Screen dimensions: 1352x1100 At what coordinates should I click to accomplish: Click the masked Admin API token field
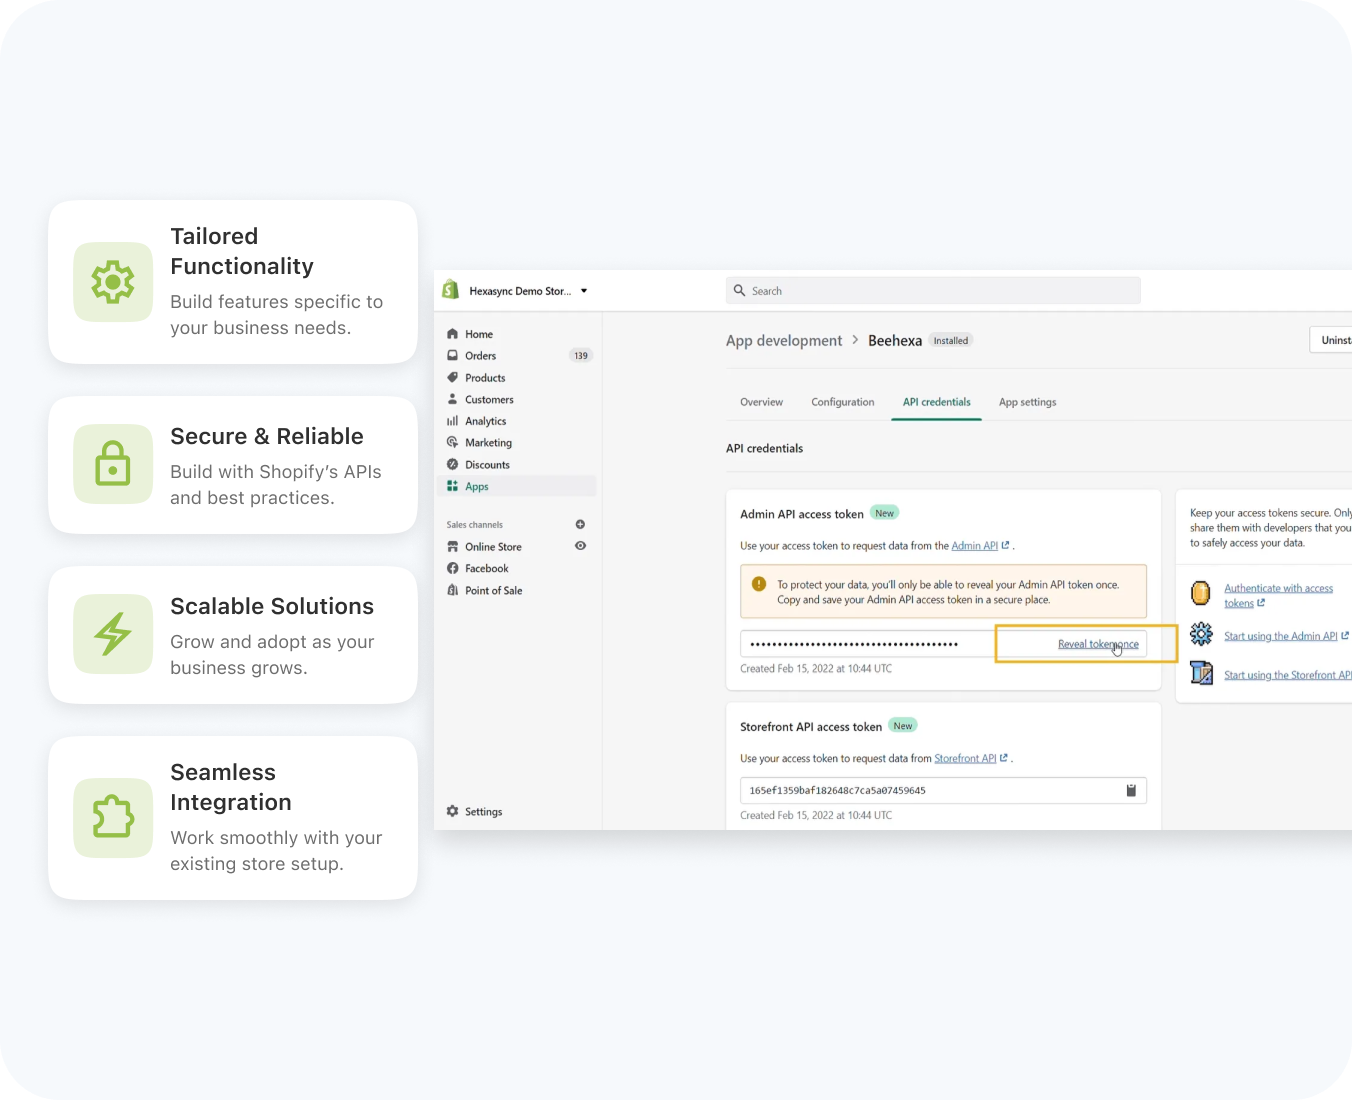(x=867, y=644)
